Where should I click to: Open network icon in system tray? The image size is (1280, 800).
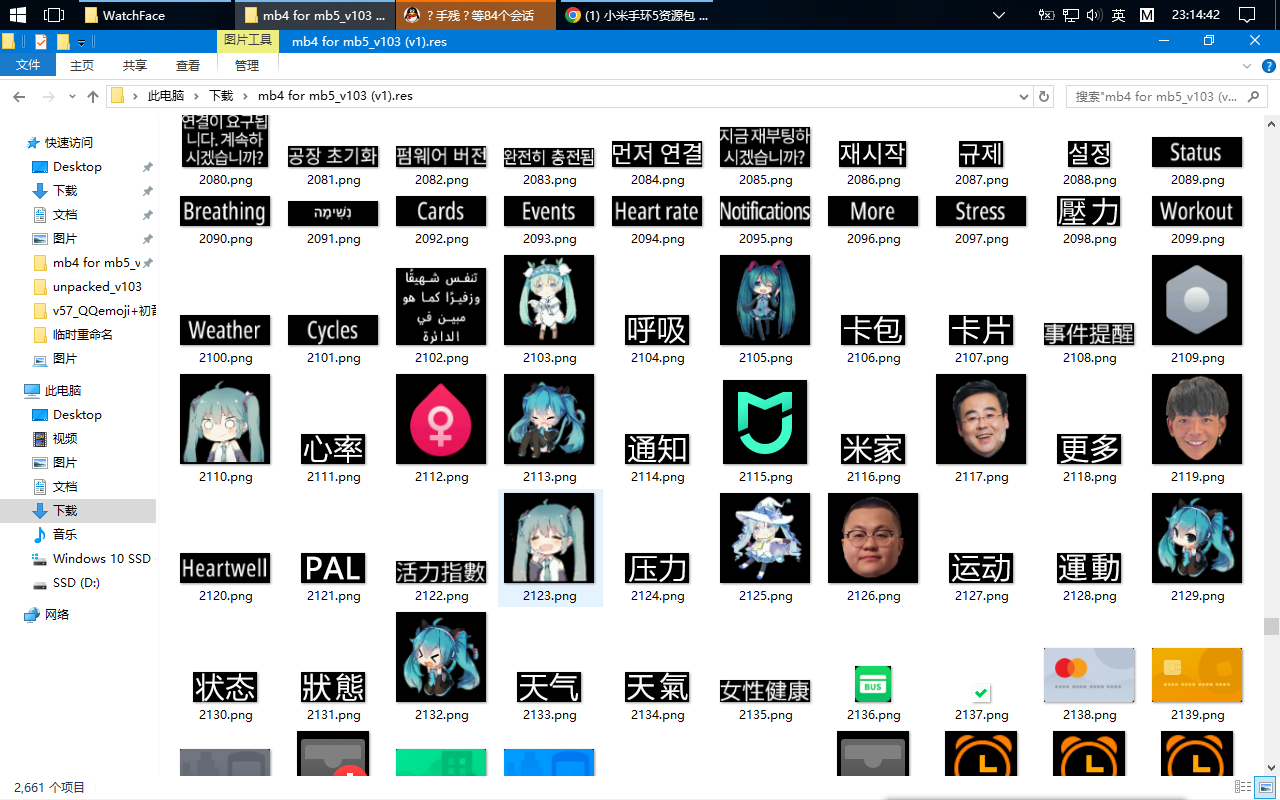click(1070, 15)
